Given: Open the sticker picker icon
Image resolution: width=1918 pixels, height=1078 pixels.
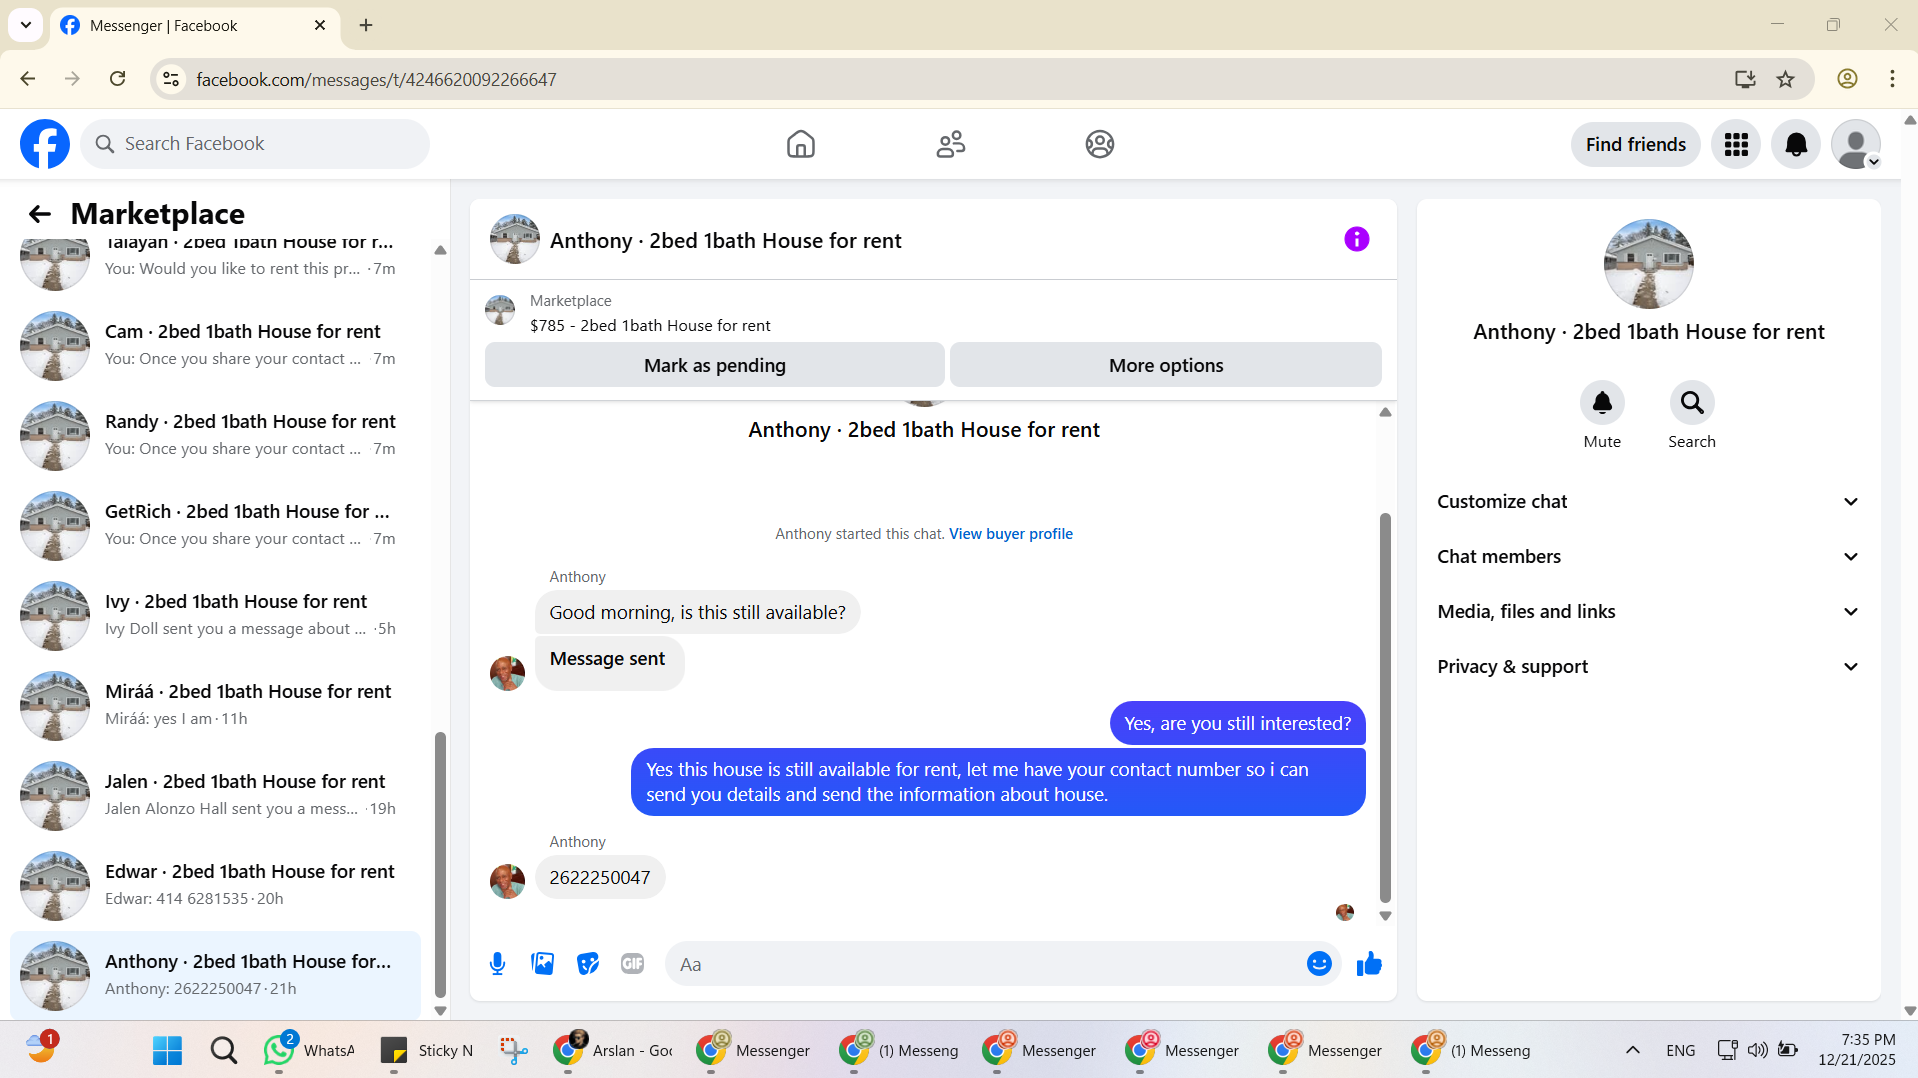Looking at the screenshot, I should 588,964.
